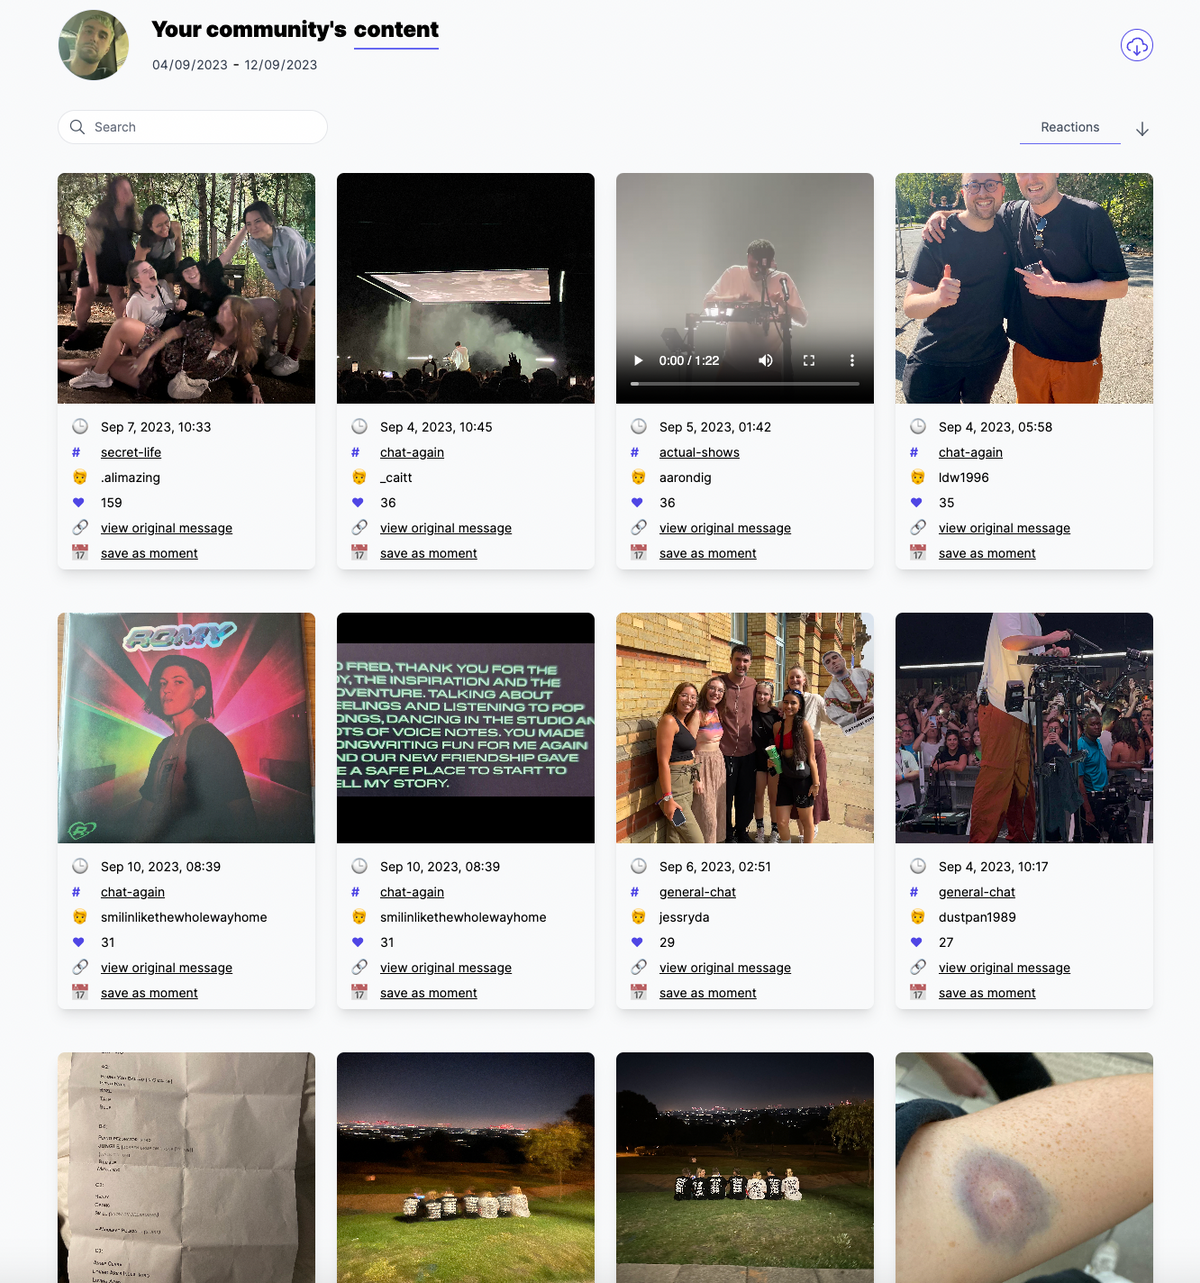Save the jessryda post as a moment
1200x1283 pixels.
coord(708,993)
